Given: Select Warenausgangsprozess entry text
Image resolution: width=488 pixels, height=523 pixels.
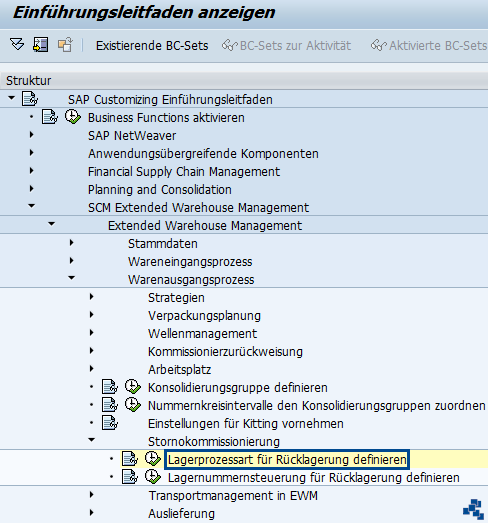Looking at the screenshot, I should [191, 280].
